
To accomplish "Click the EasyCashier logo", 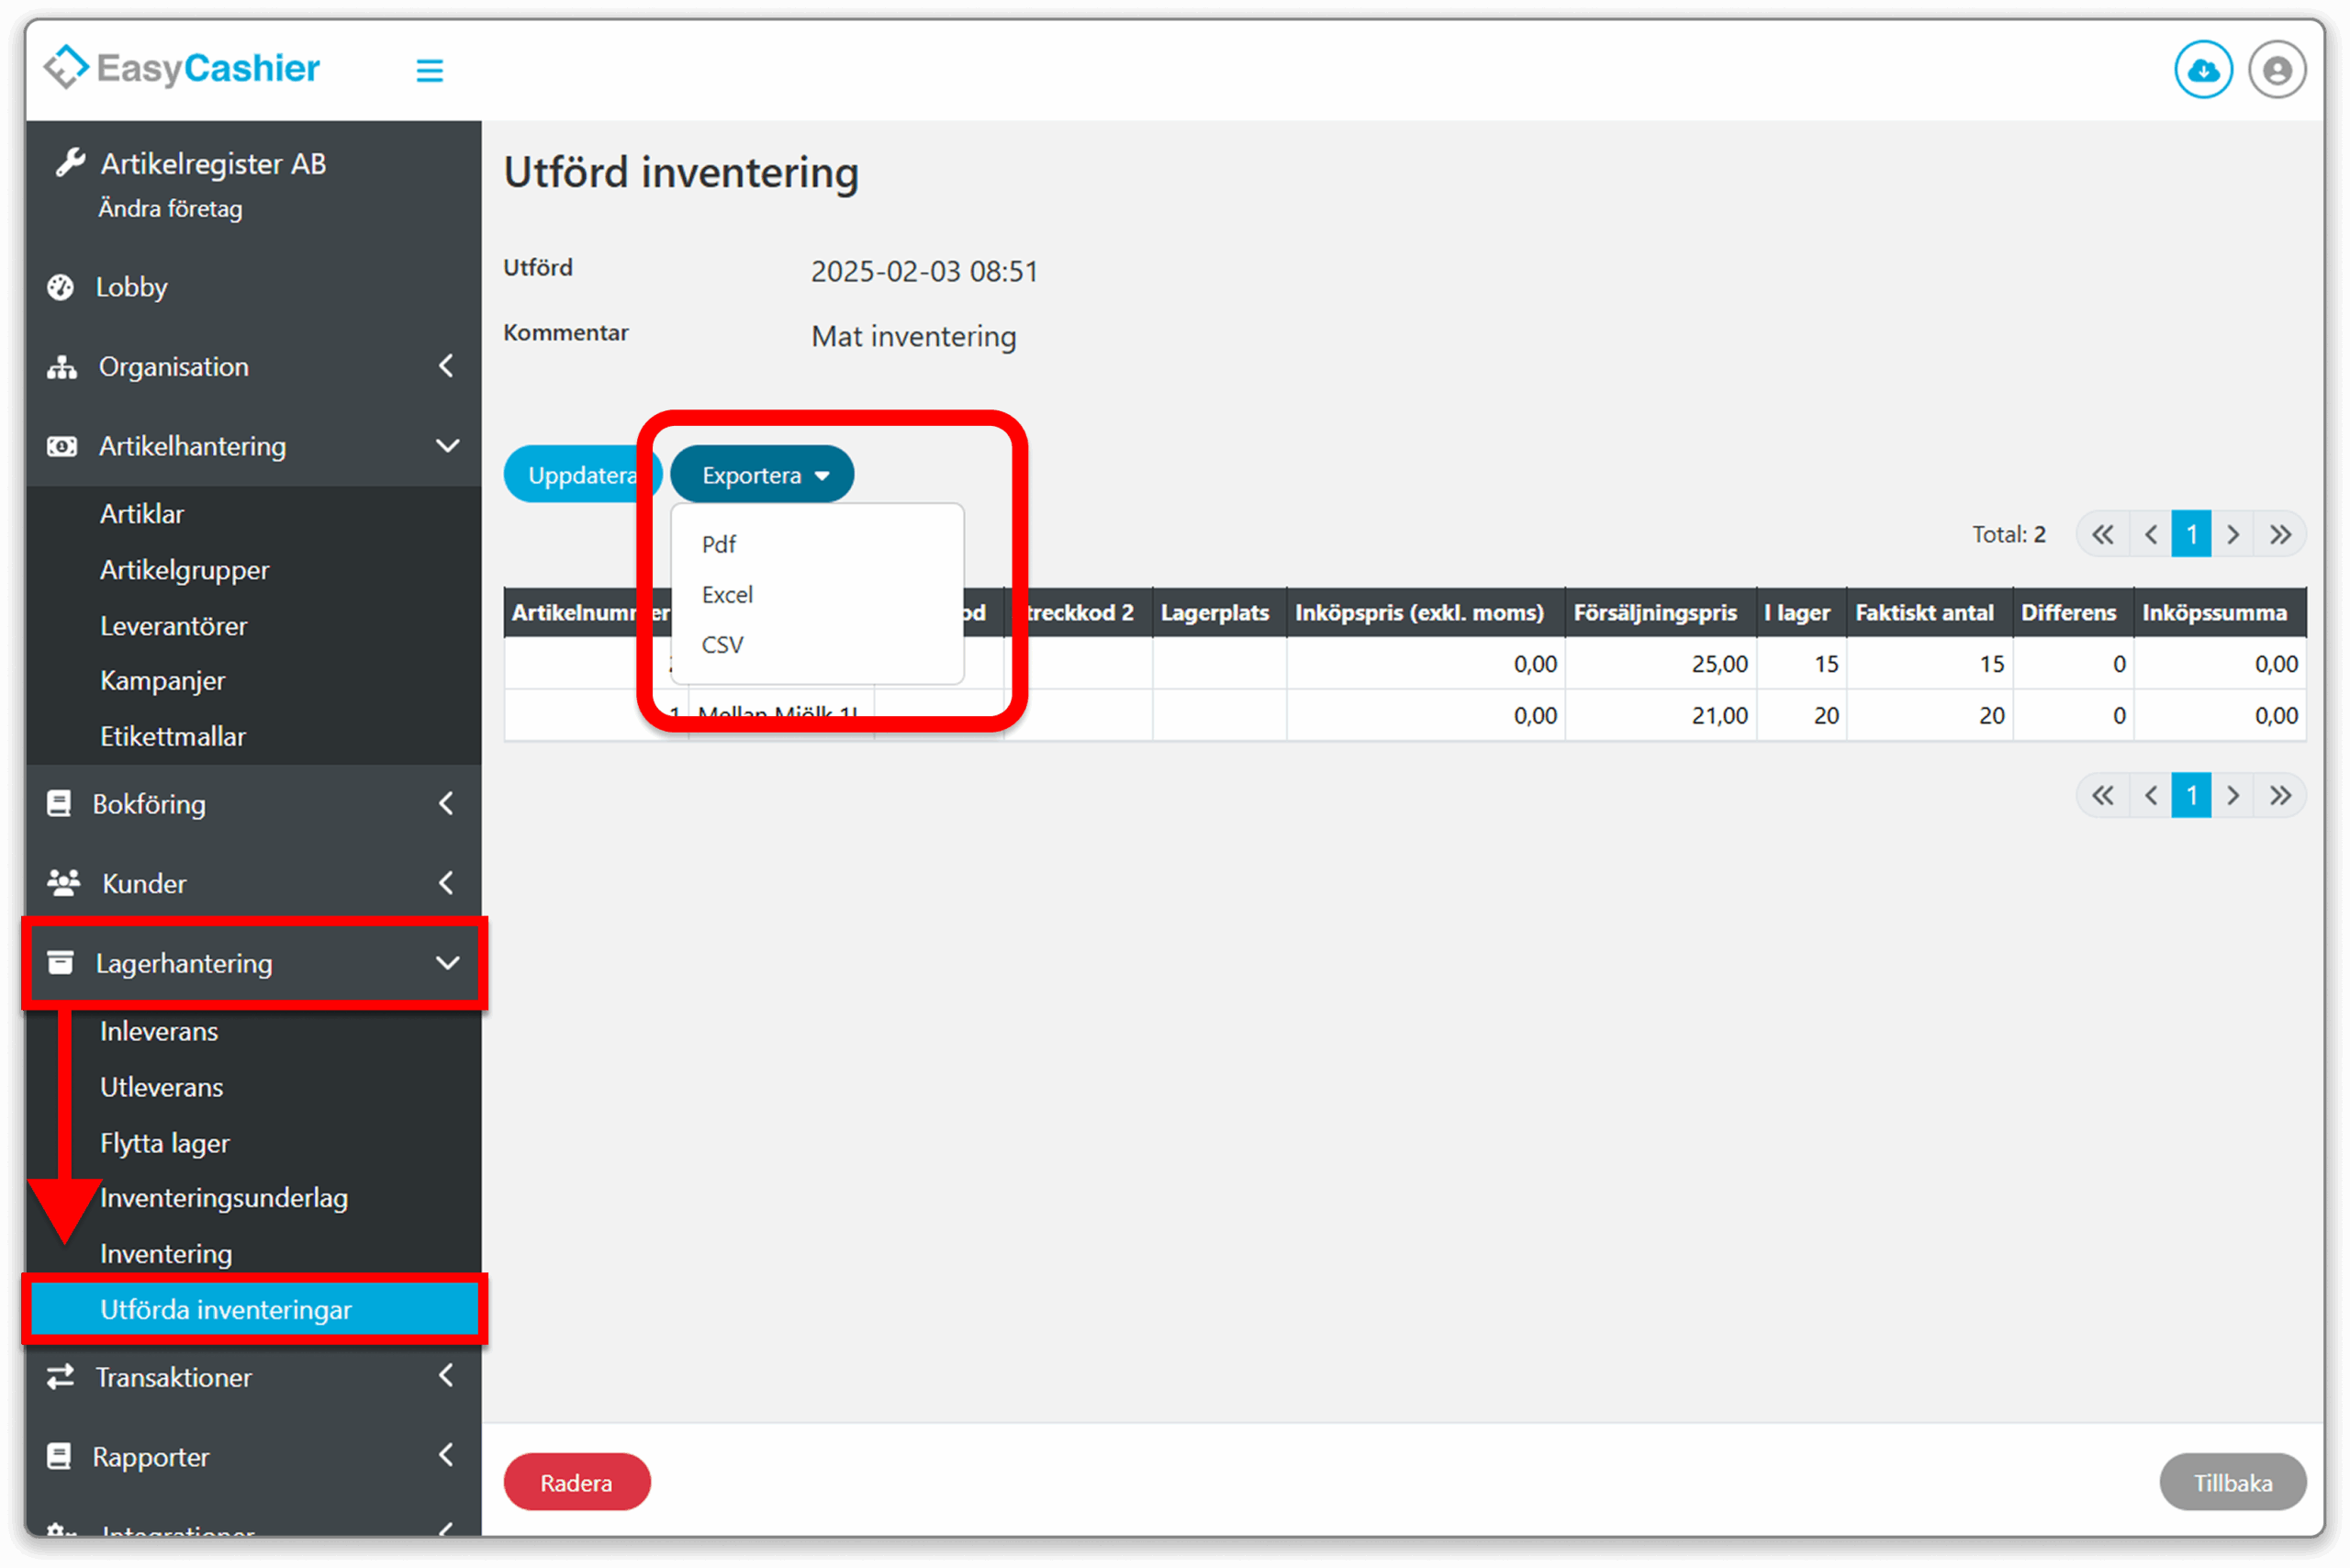I will [182, 68].
